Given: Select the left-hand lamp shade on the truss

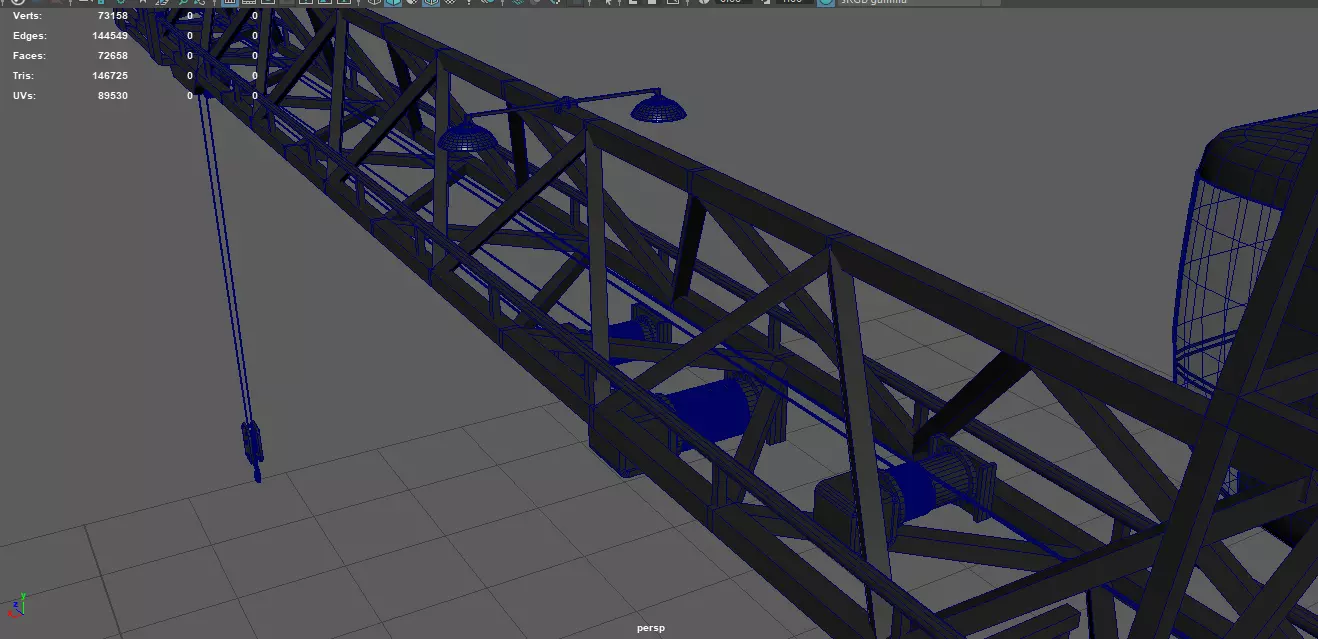Looking at the screenshot, I should coord(467,136).
